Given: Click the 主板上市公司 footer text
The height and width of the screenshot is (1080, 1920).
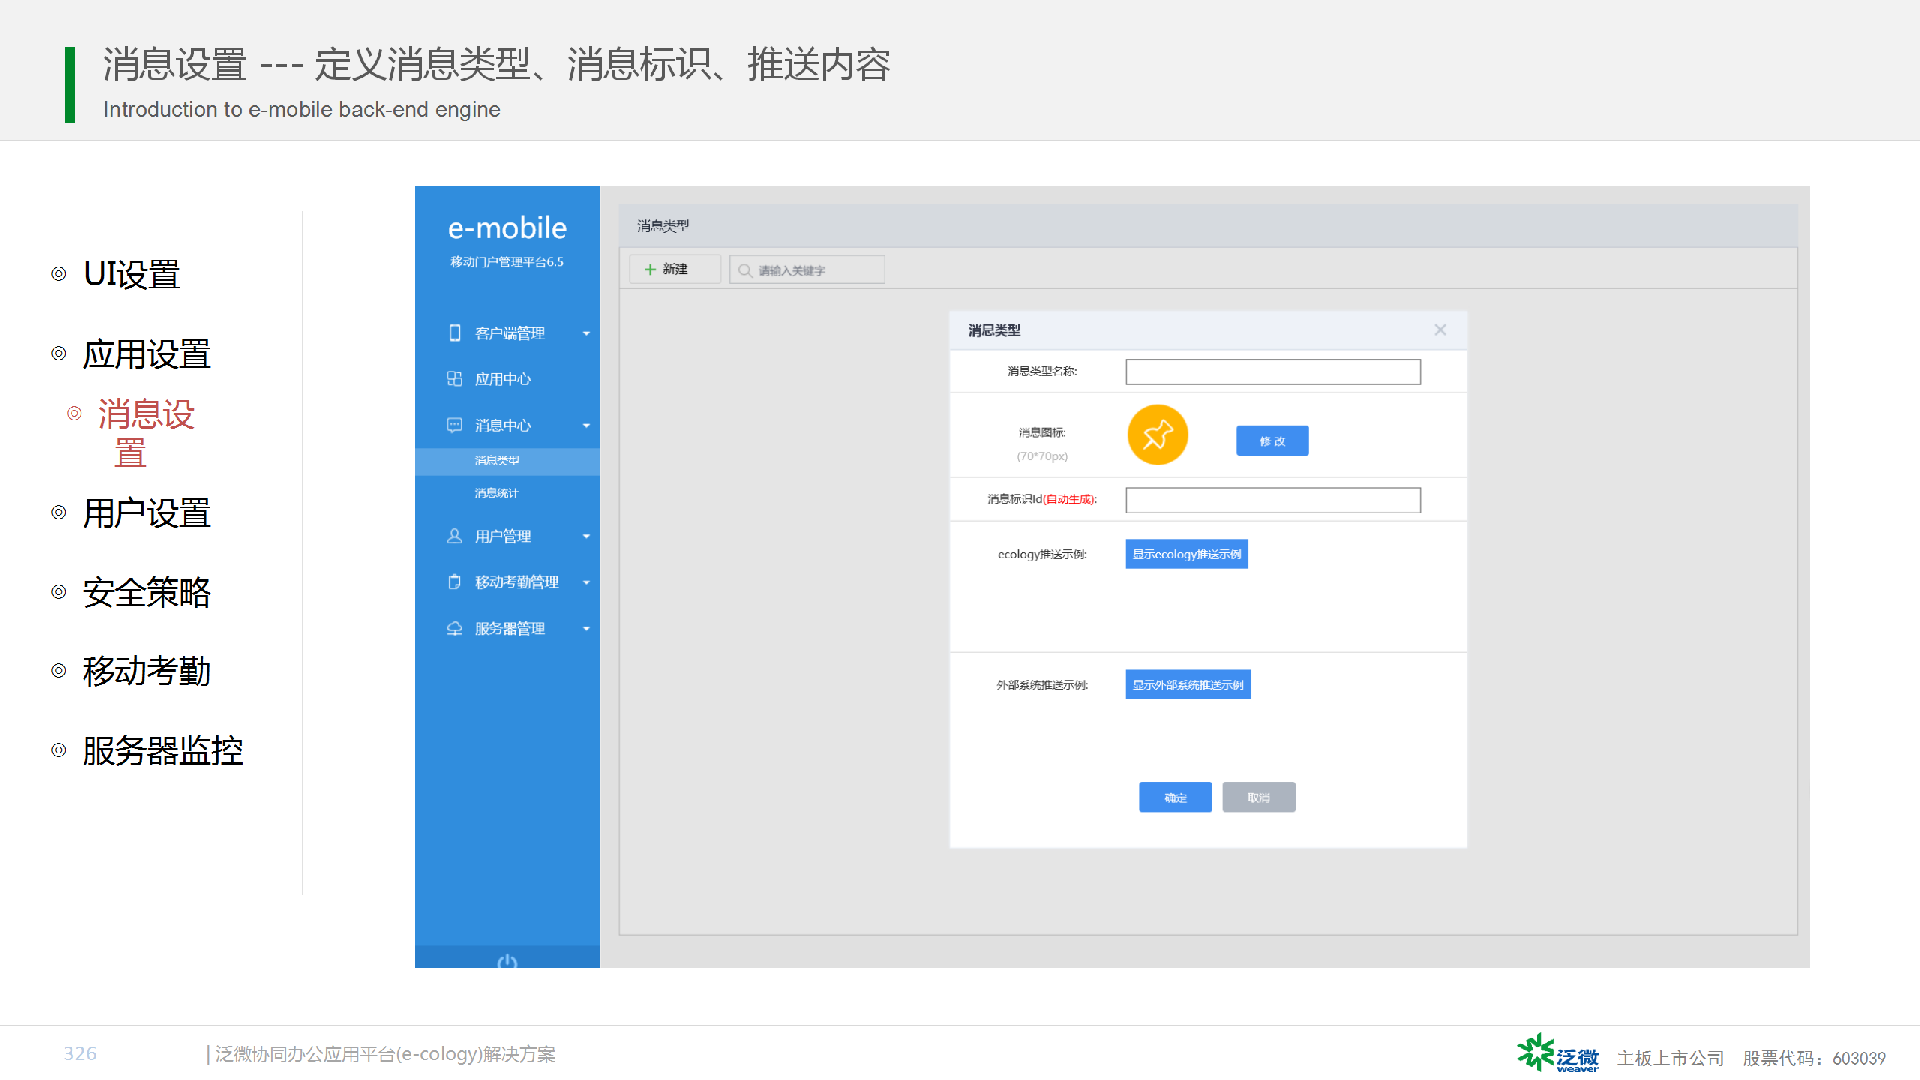Looking at the screenshot, I should point(1670,1058).
